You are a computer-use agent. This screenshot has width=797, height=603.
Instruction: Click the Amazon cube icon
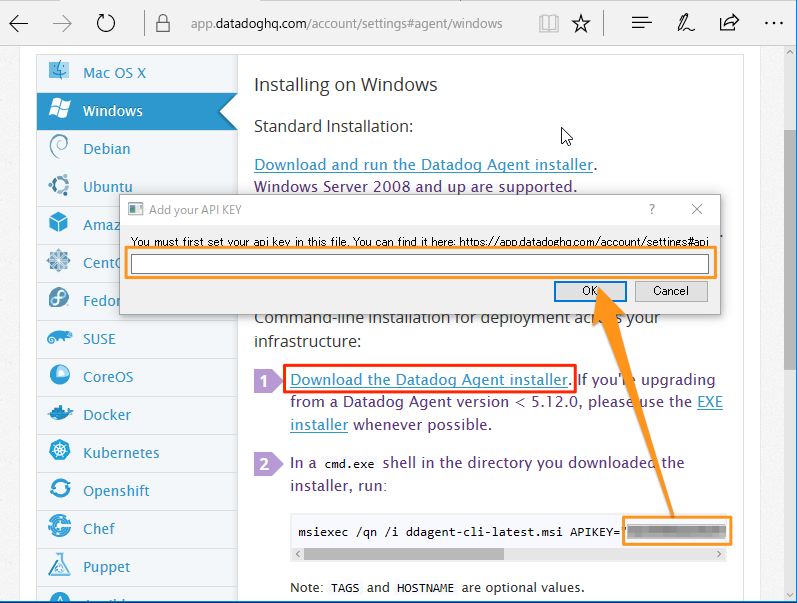[x=59, y=222]
